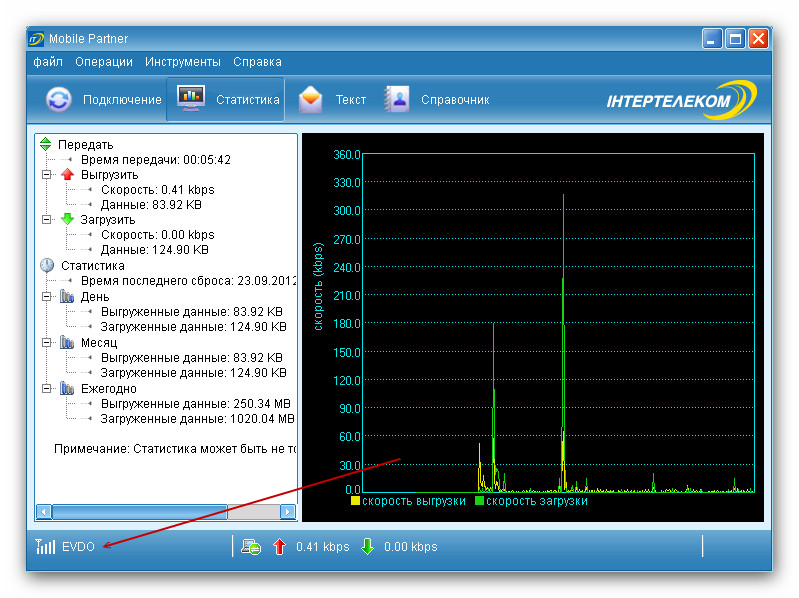Click the День bar chart icon
The width and height of the screenshot is (799, 598).
tap(67, 296)
